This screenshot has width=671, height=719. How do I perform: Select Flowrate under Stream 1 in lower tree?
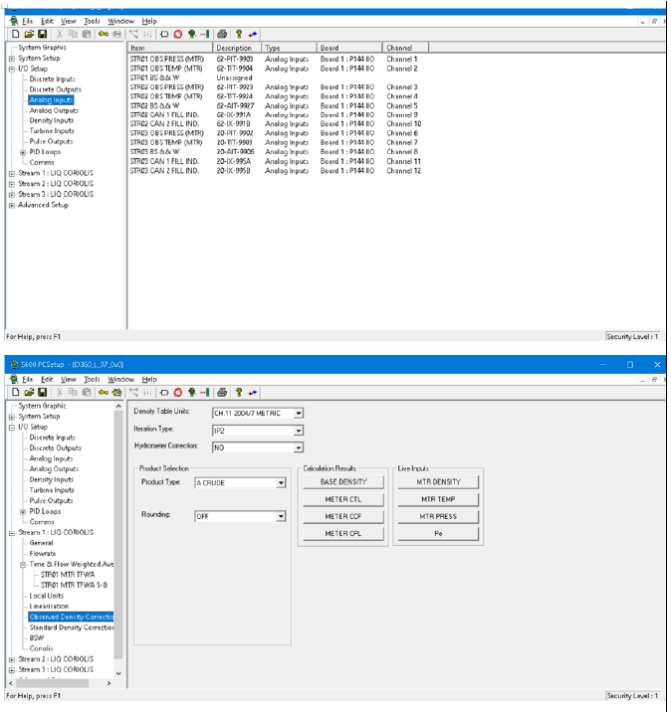click(43, 553)
